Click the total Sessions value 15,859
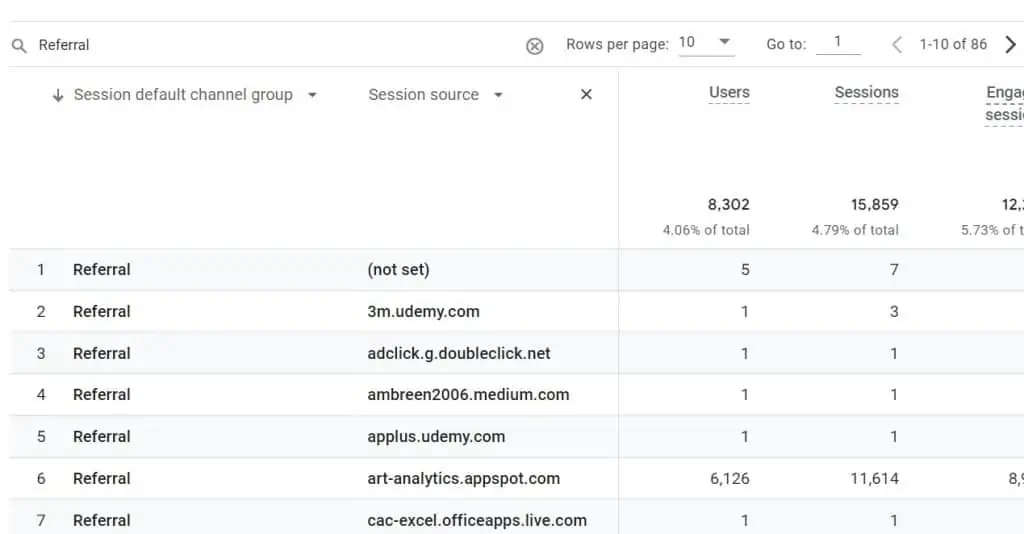 point(874,205)
